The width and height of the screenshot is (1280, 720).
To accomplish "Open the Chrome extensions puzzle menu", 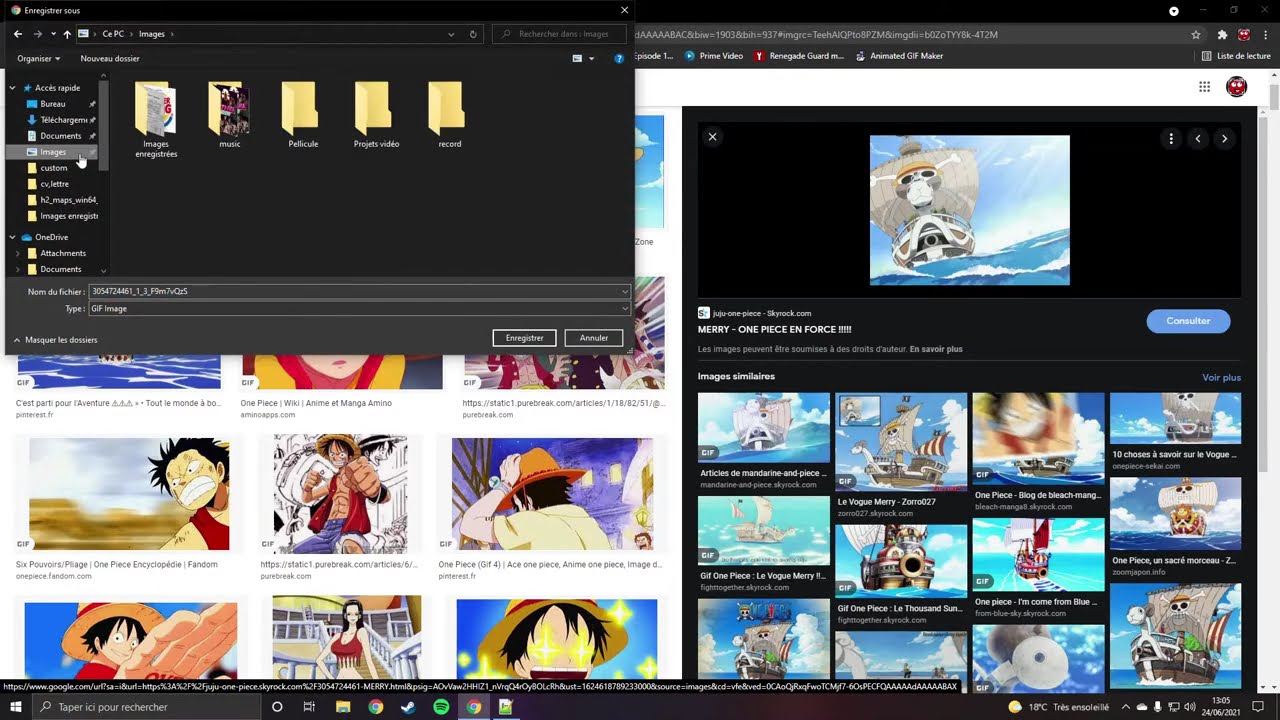I will pos(1222,34).
